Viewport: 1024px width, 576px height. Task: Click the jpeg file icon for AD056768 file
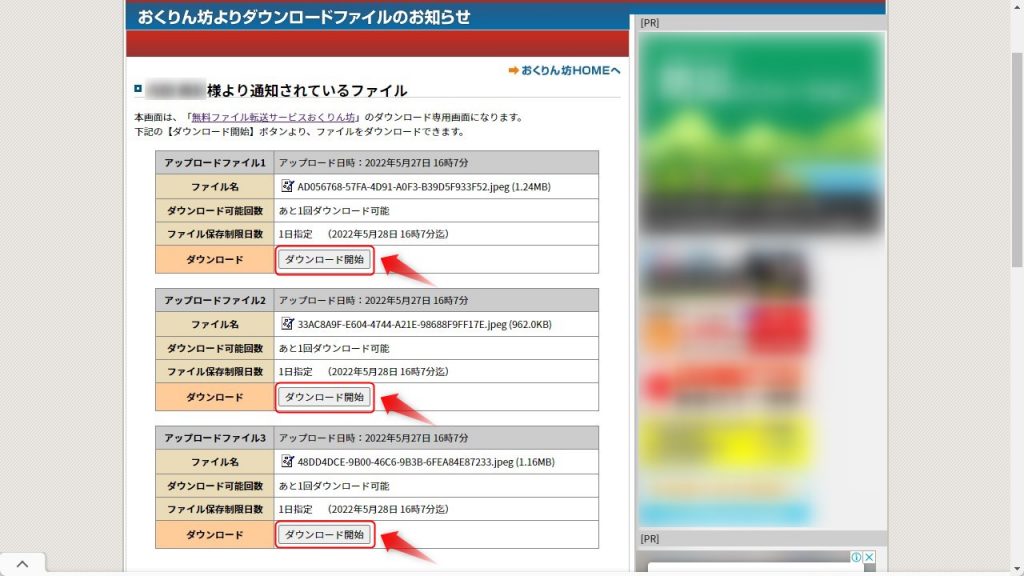coord(287,186)
